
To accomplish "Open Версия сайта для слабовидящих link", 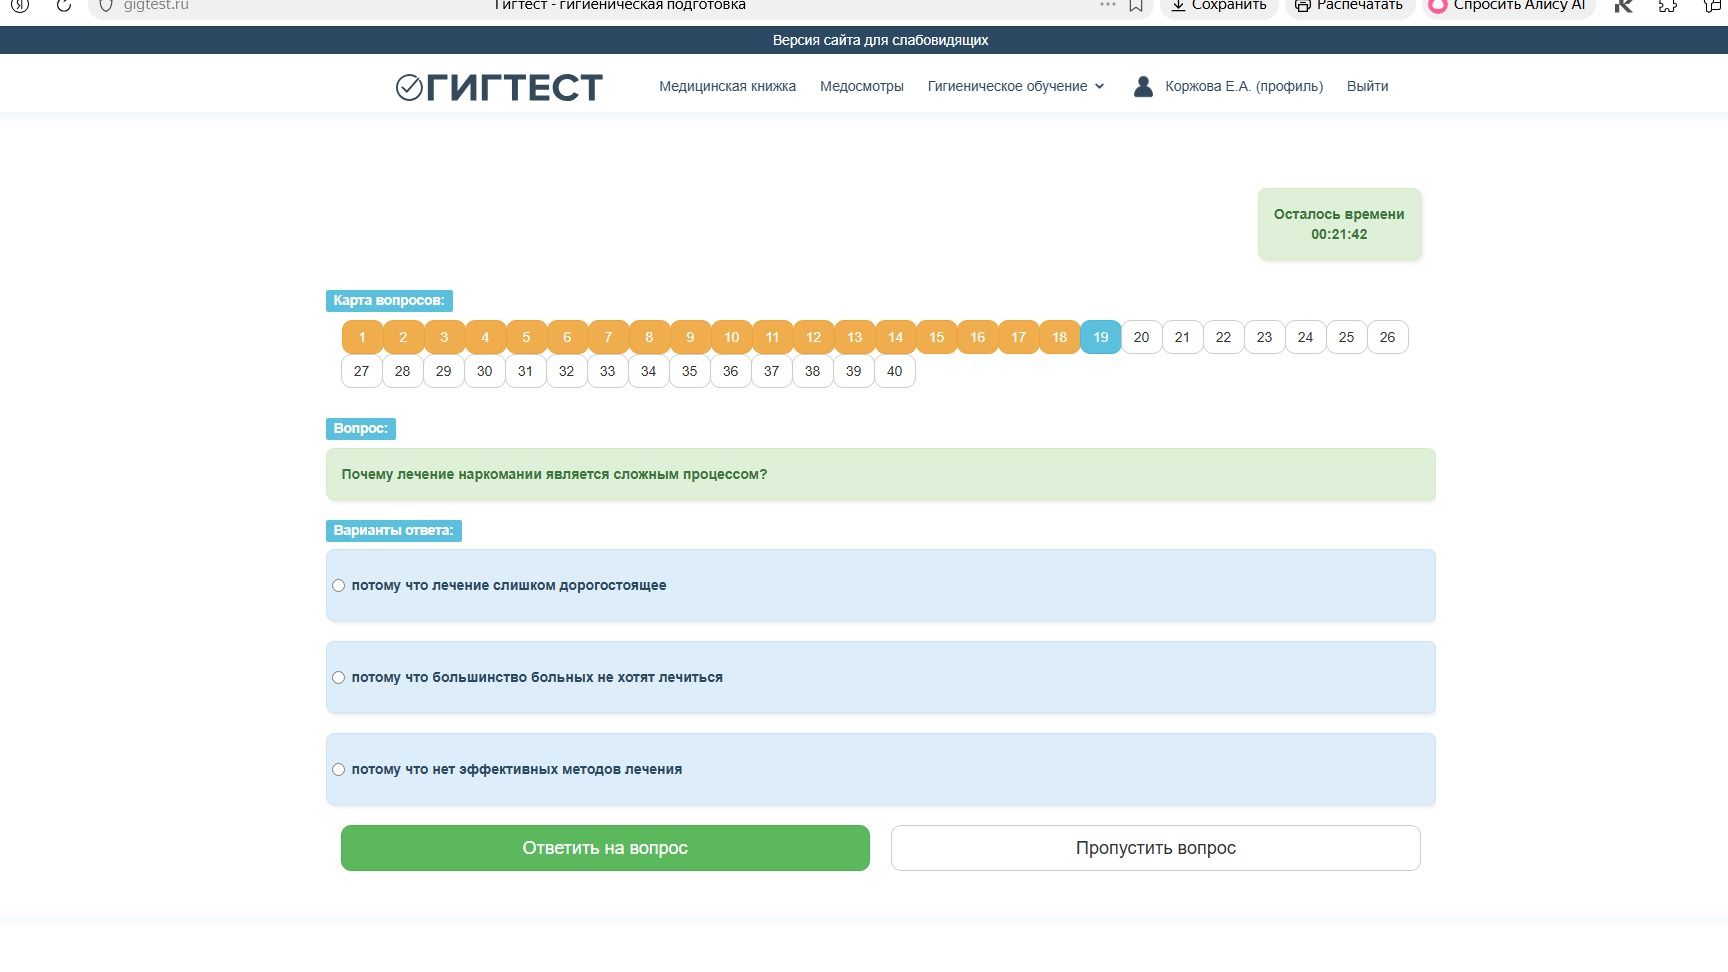I will point(880,40).
